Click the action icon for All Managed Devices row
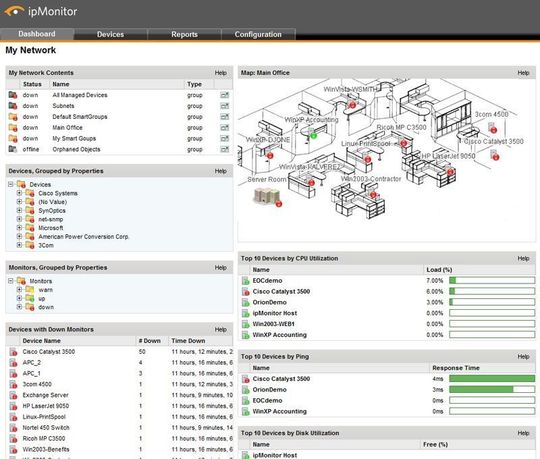 click(225, 95)
